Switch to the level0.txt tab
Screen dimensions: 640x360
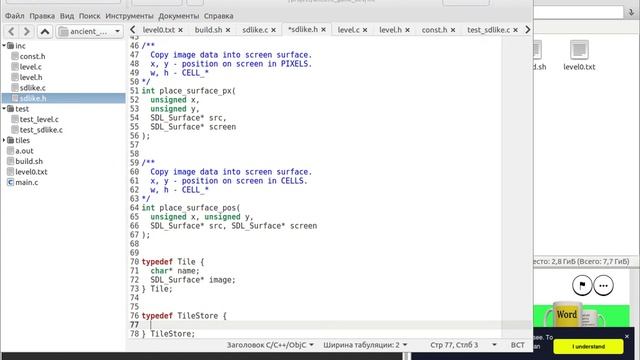pos(158,30)
